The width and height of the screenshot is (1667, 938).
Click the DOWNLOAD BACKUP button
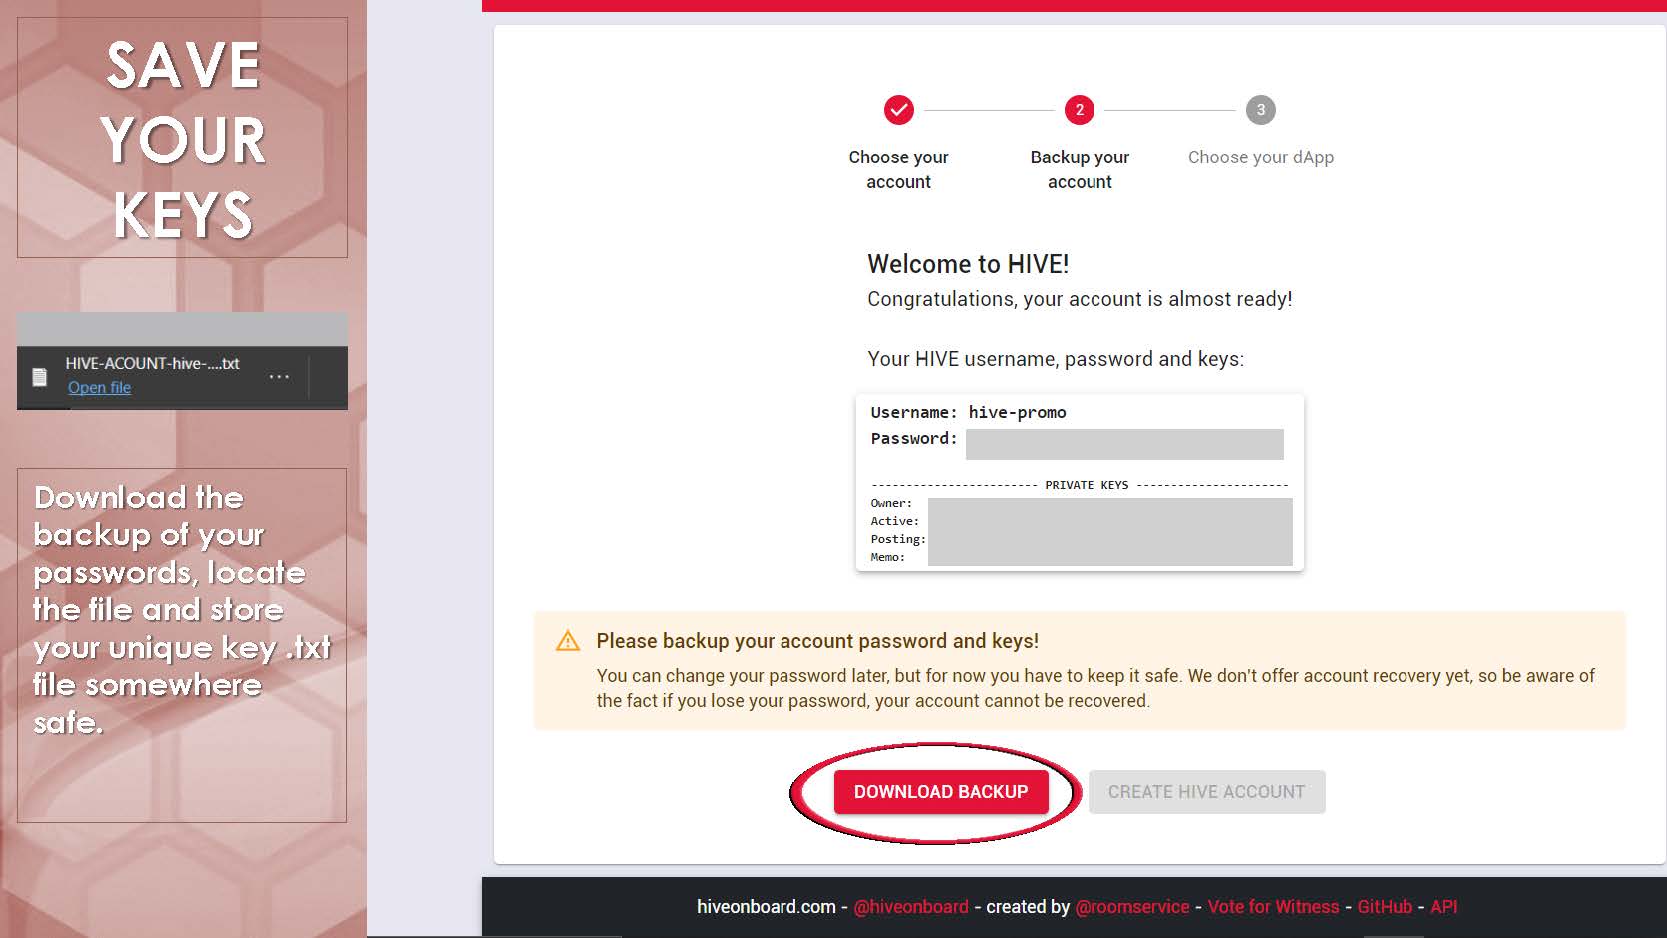tap(941, 792)
